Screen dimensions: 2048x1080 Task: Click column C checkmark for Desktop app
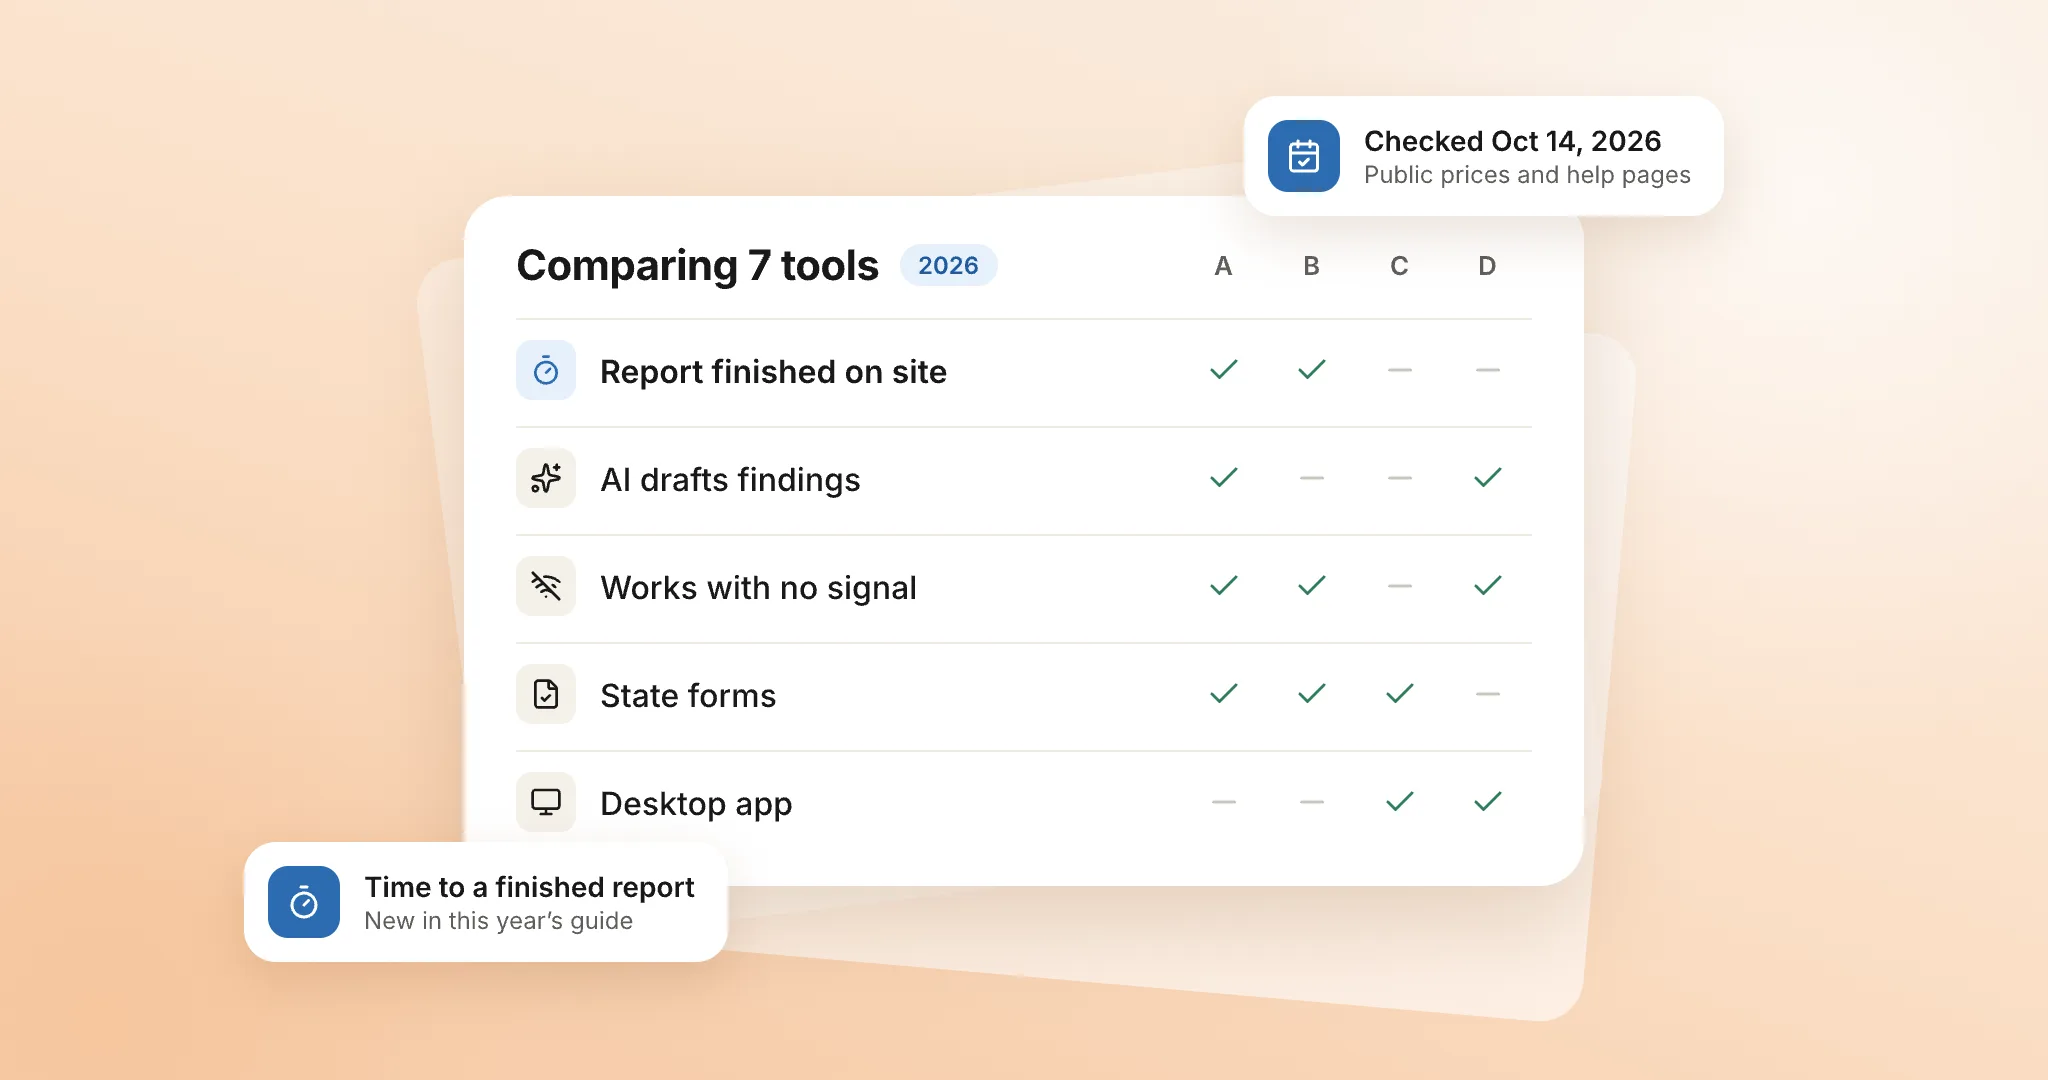point(1400,802)
